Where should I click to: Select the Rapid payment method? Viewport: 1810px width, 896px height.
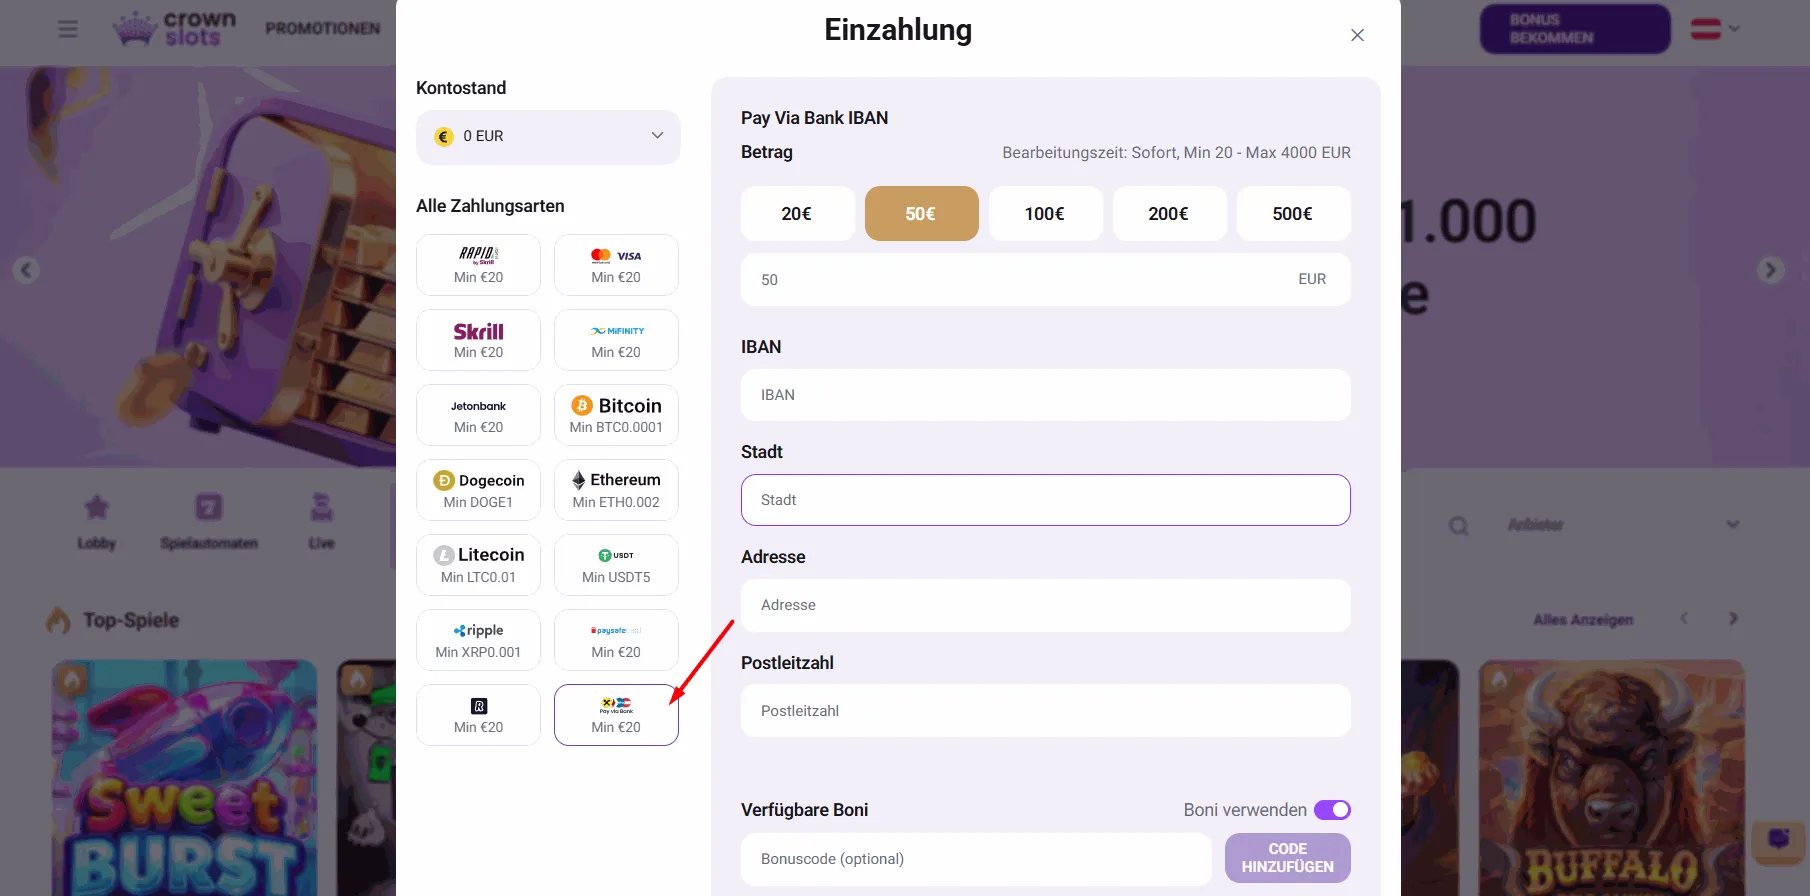click(478, 265)
